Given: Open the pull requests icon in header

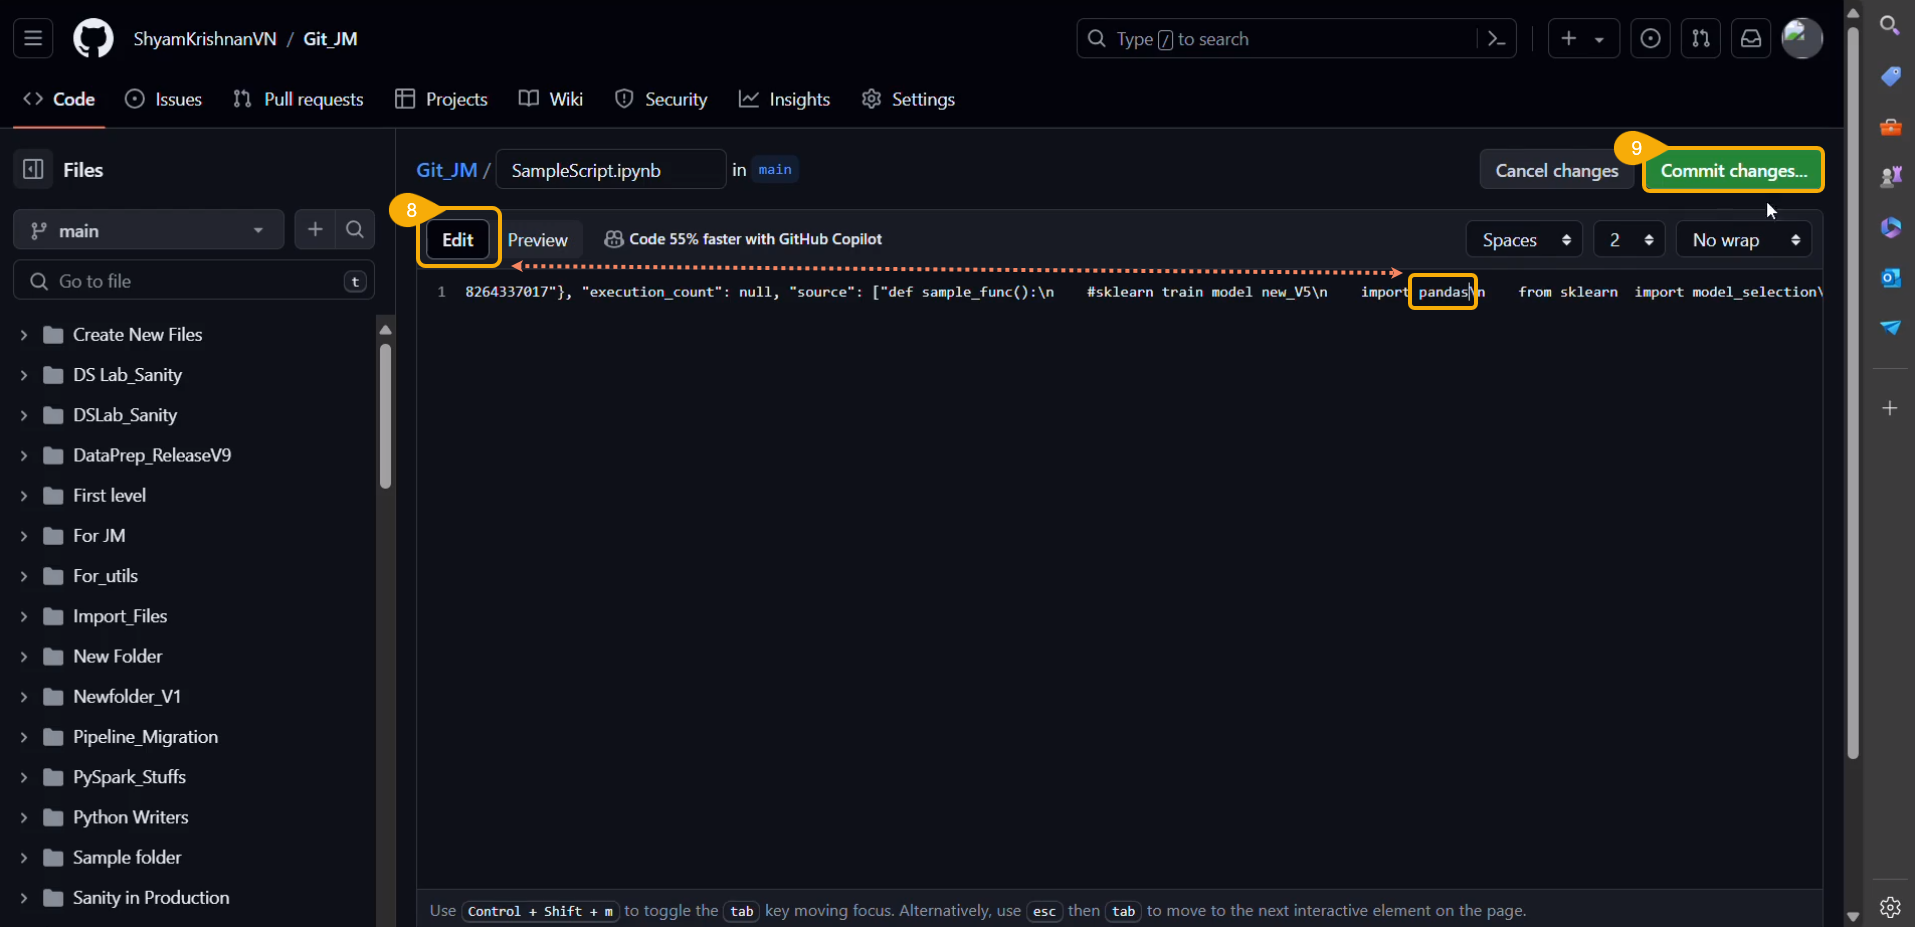Looking at the screenshot, I should point(1700,39).
